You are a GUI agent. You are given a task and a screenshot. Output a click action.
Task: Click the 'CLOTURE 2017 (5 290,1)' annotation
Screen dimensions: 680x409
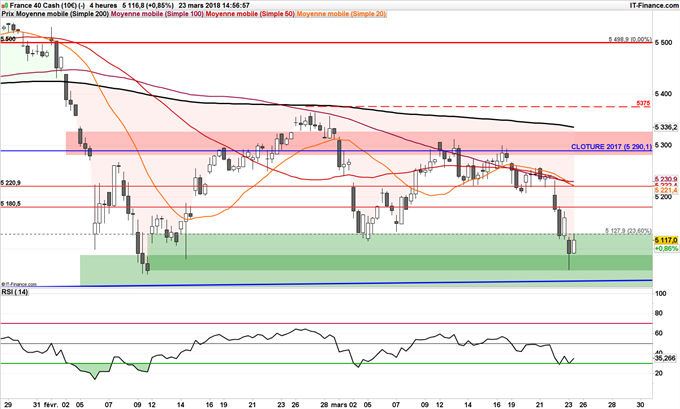pos(611,147)
